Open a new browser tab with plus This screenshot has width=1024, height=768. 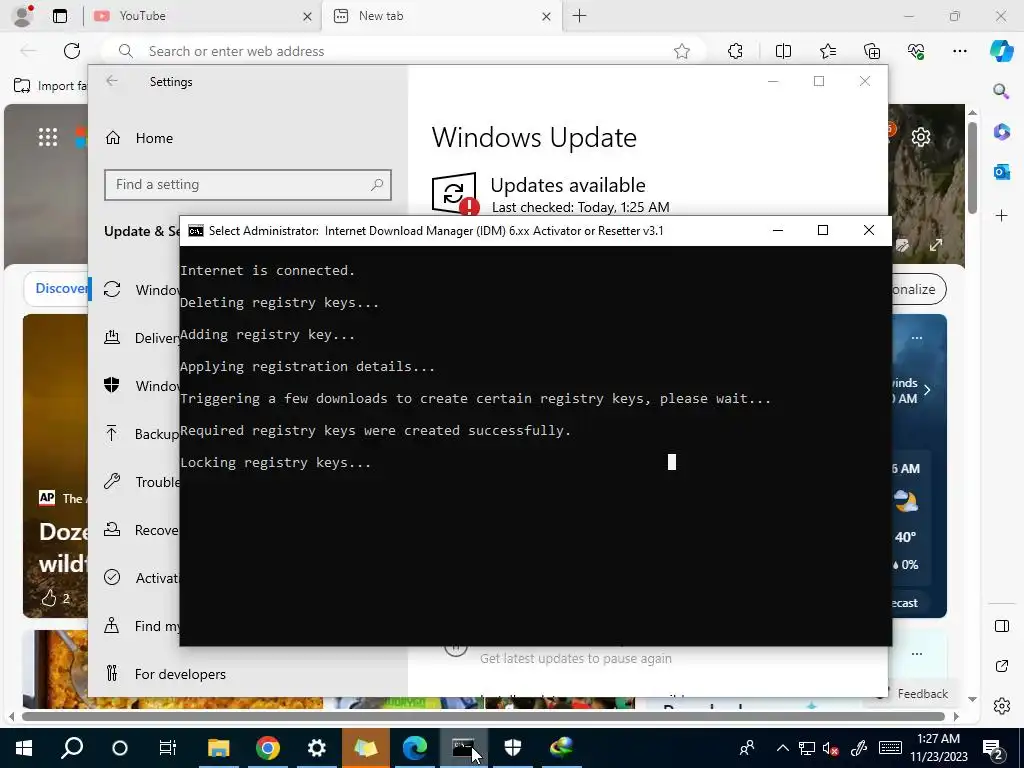click(579, 16)
